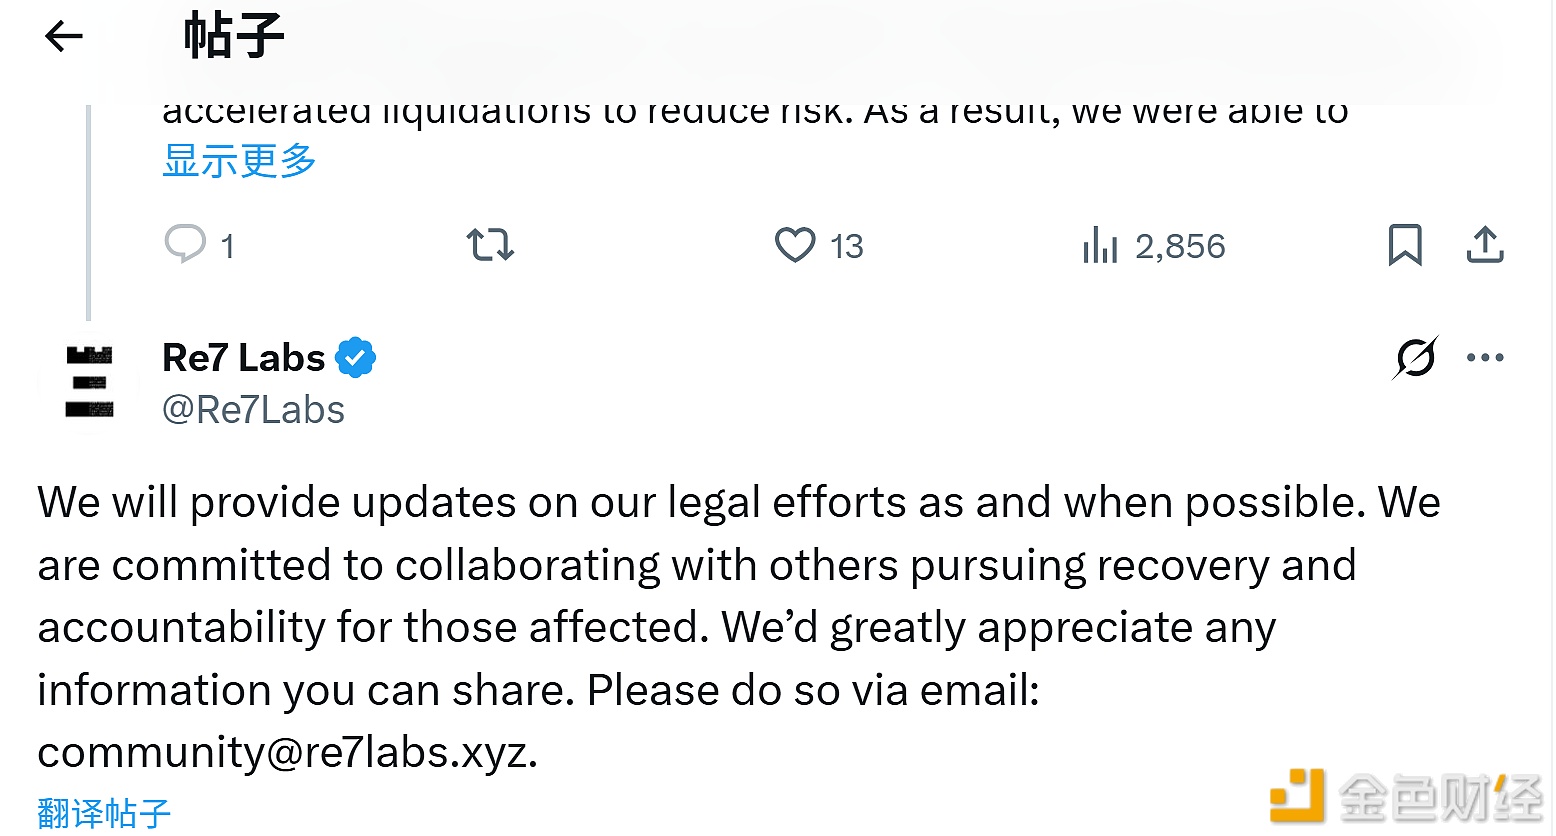
Task: Click 翻译帖子 to translate the post
Action: (x=104, y=813)
